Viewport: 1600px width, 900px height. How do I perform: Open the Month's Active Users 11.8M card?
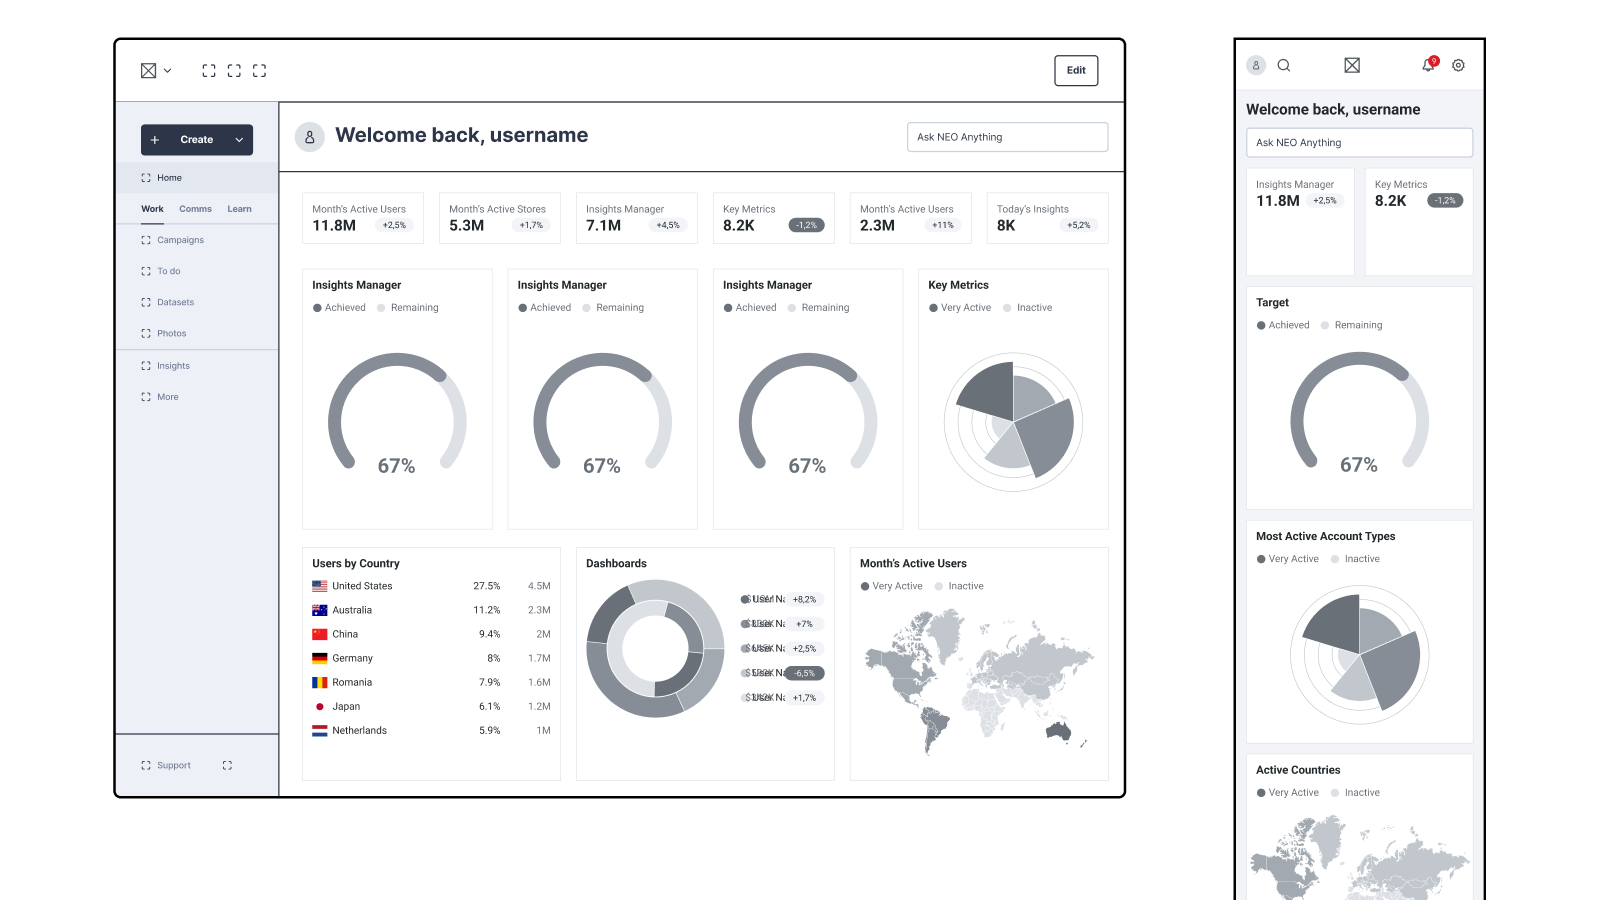click(x=363, y=218)
